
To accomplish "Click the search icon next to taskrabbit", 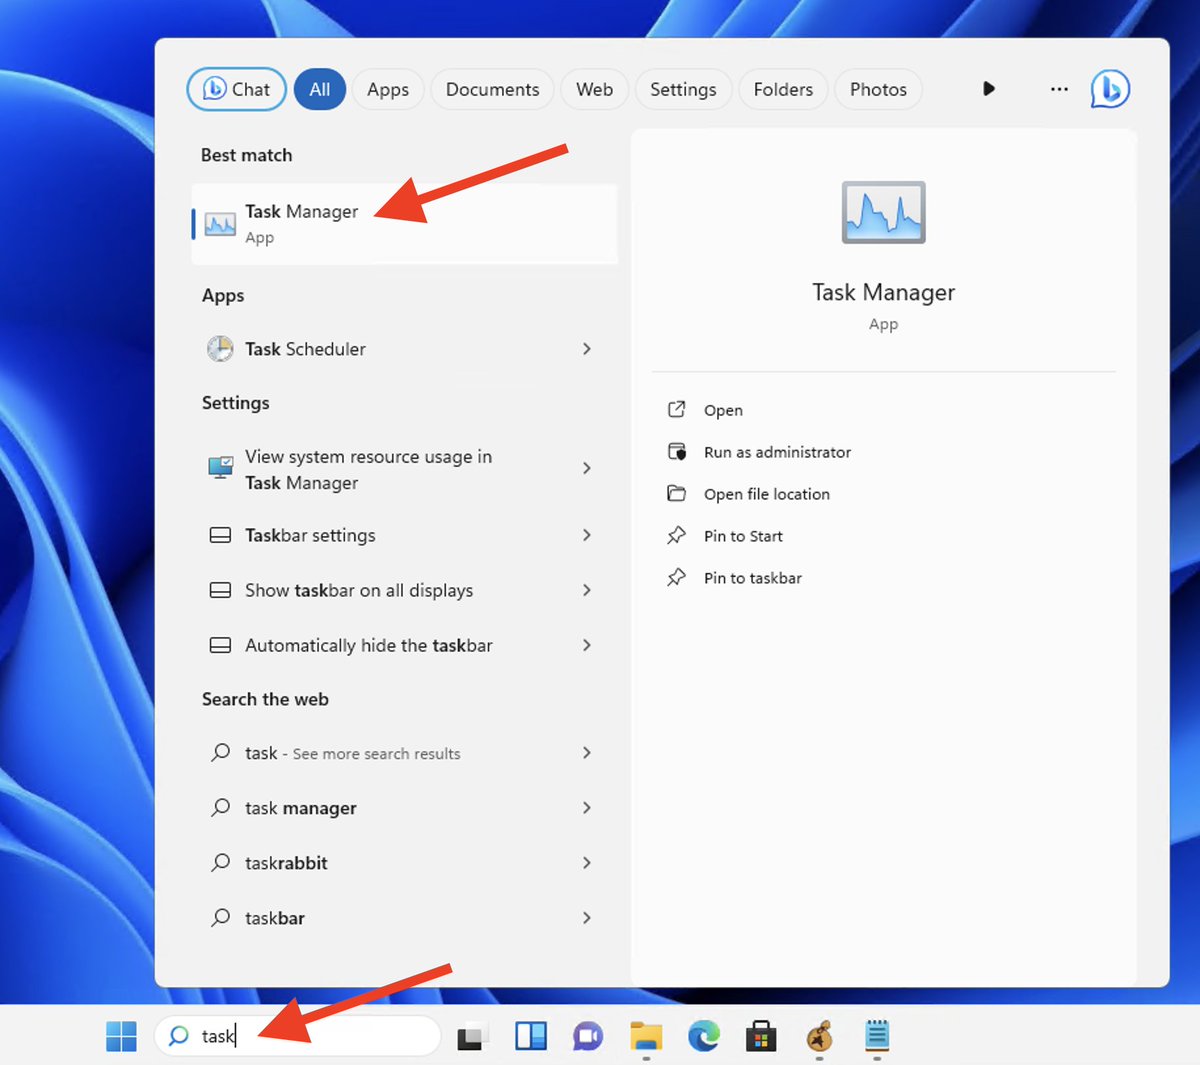I will (220, 862).
